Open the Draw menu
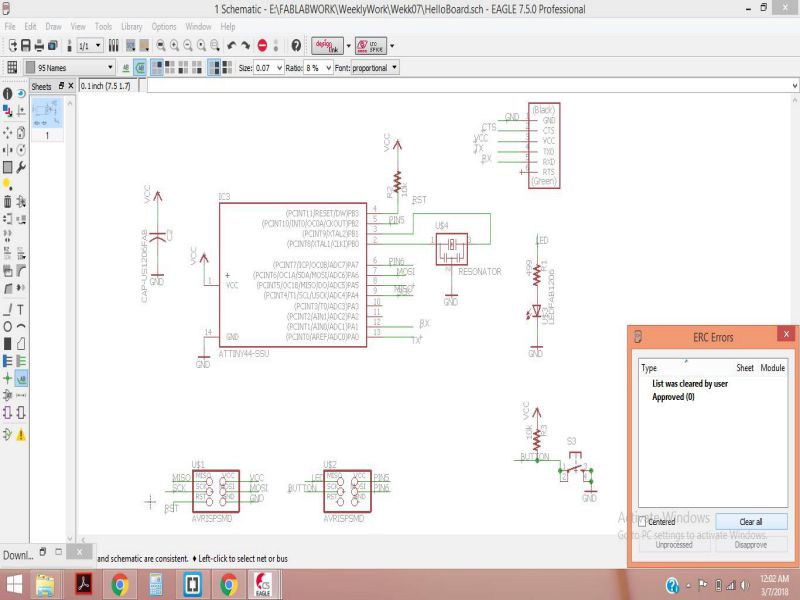Image resolution: width=800 pixels, height=600 pixels. [x=53, y=26]
